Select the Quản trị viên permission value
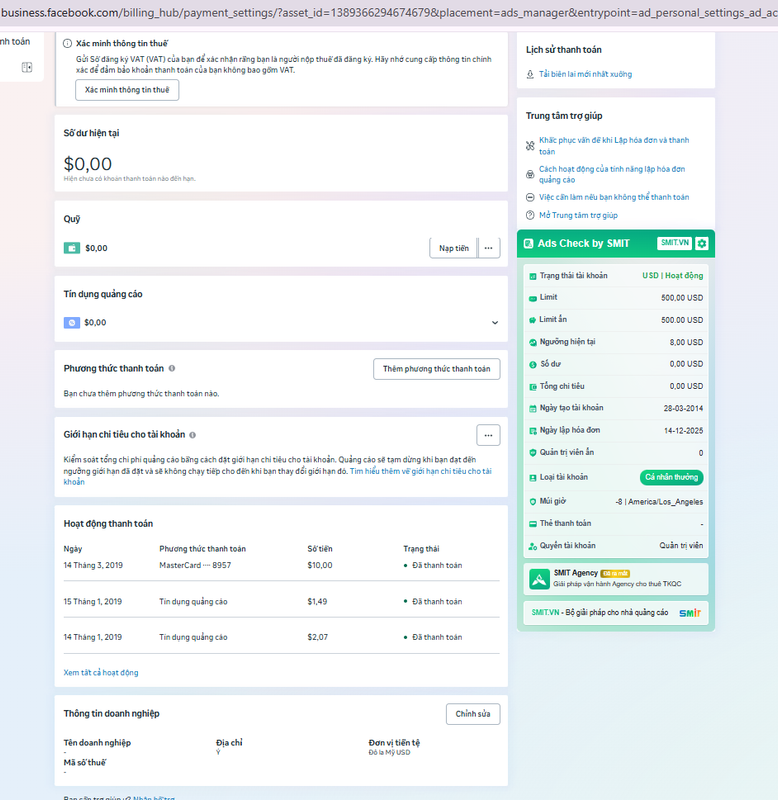 [681, 546]
